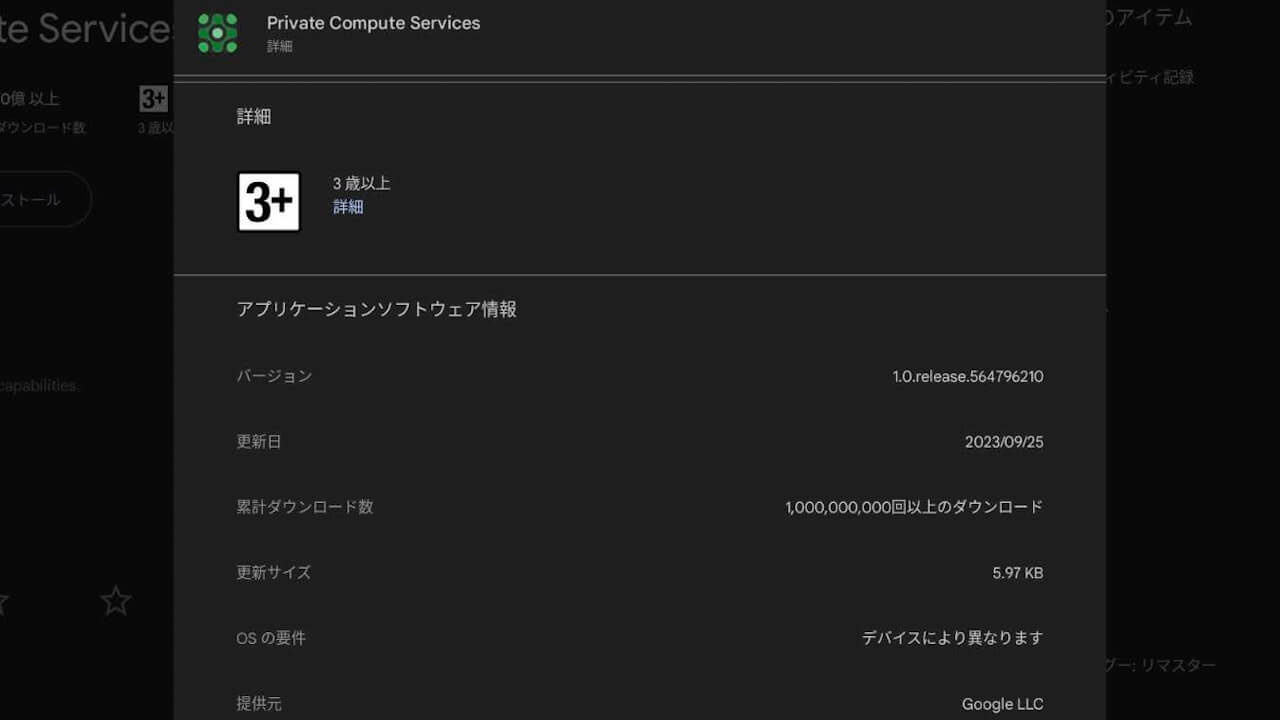Click the 詳細 header in the dialog
The width and height of the screenshot is (1280, 720).
click(251, 116)
